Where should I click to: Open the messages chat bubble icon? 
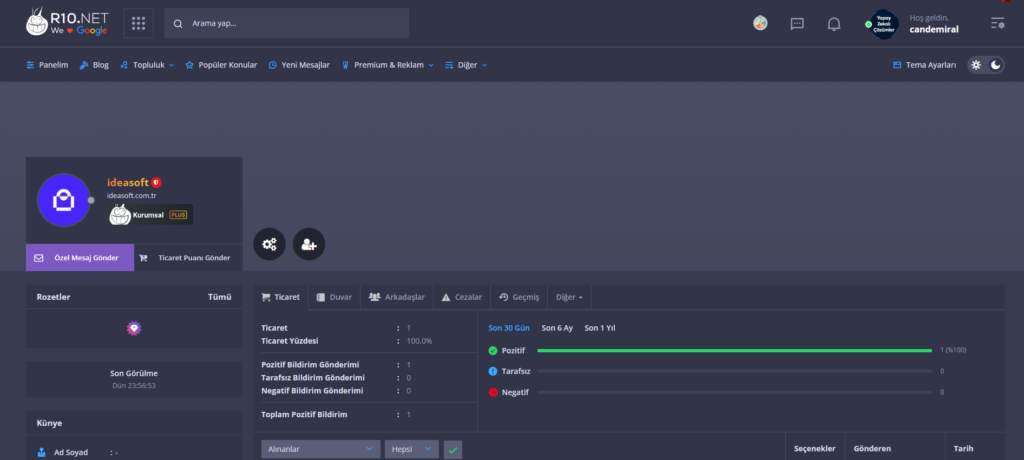point(797,23)
